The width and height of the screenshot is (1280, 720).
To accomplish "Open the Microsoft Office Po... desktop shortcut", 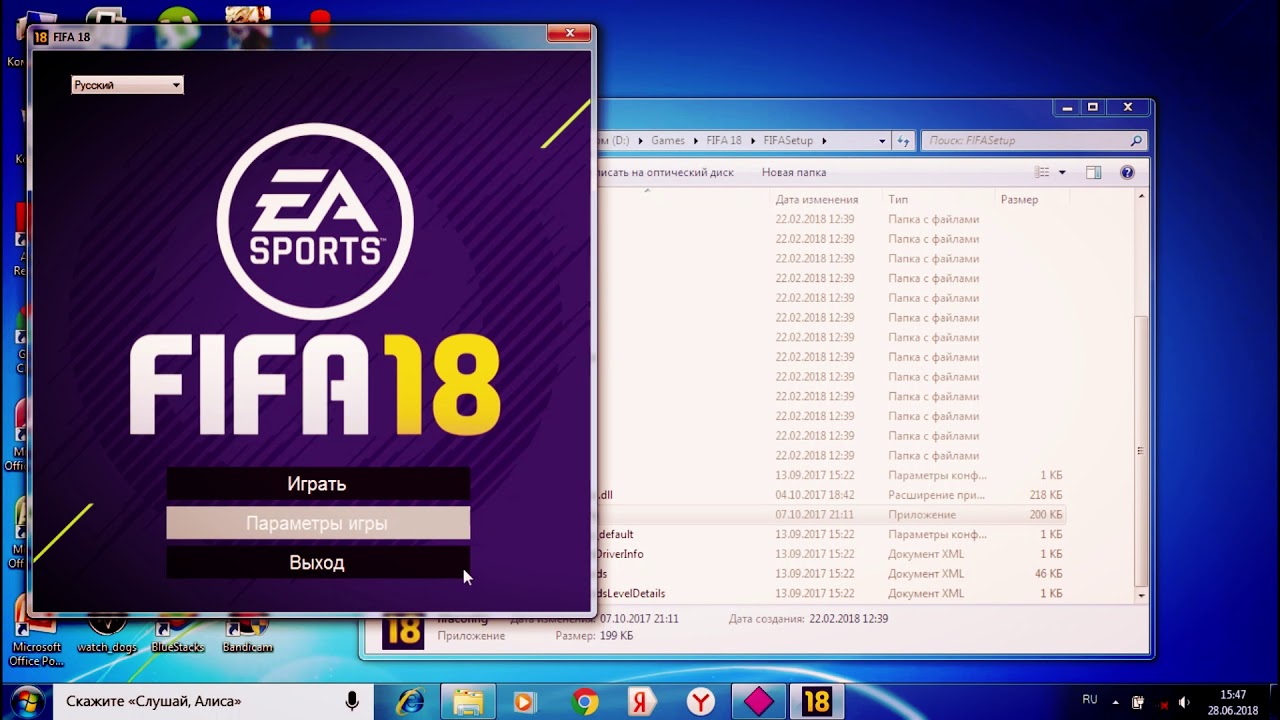I will pos(37,640).
